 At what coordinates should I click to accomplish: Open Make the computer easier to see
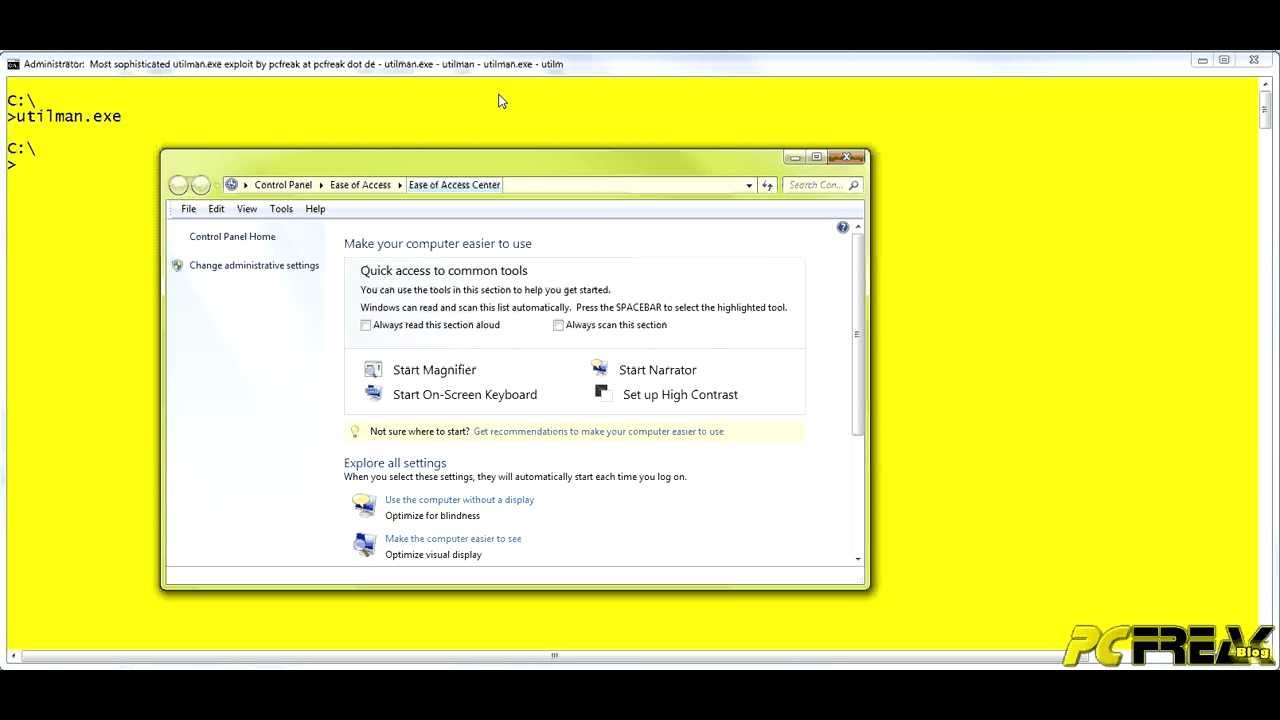pos(453,539)
